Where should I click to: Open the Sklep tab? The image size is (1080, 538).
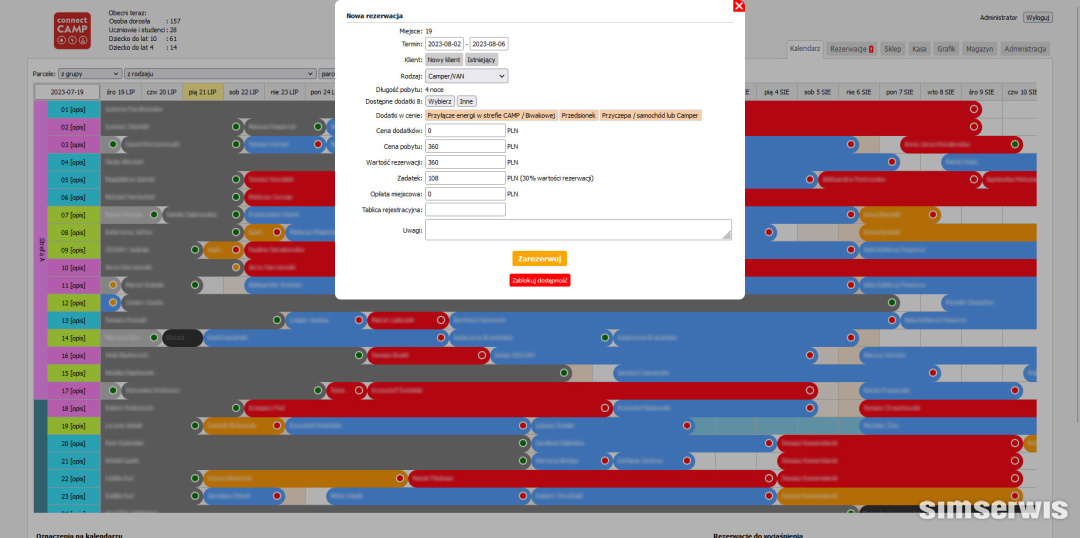(893, 50)
